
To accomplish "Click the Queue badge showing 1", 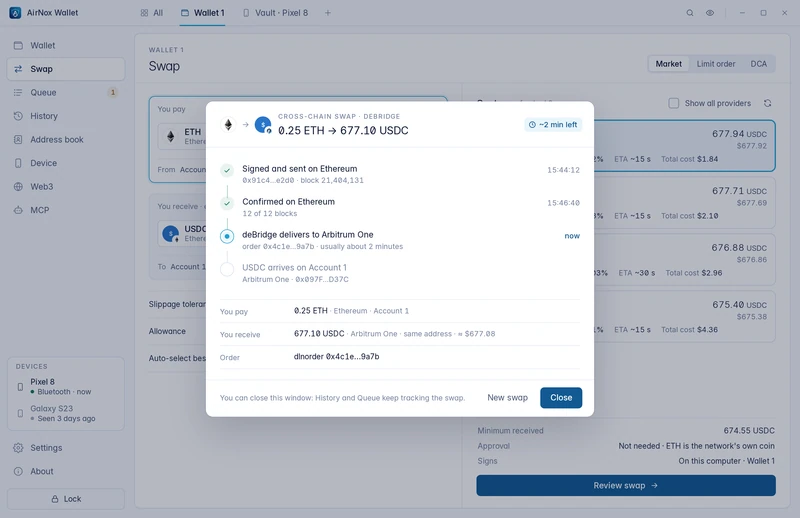I will click(113, 92).
